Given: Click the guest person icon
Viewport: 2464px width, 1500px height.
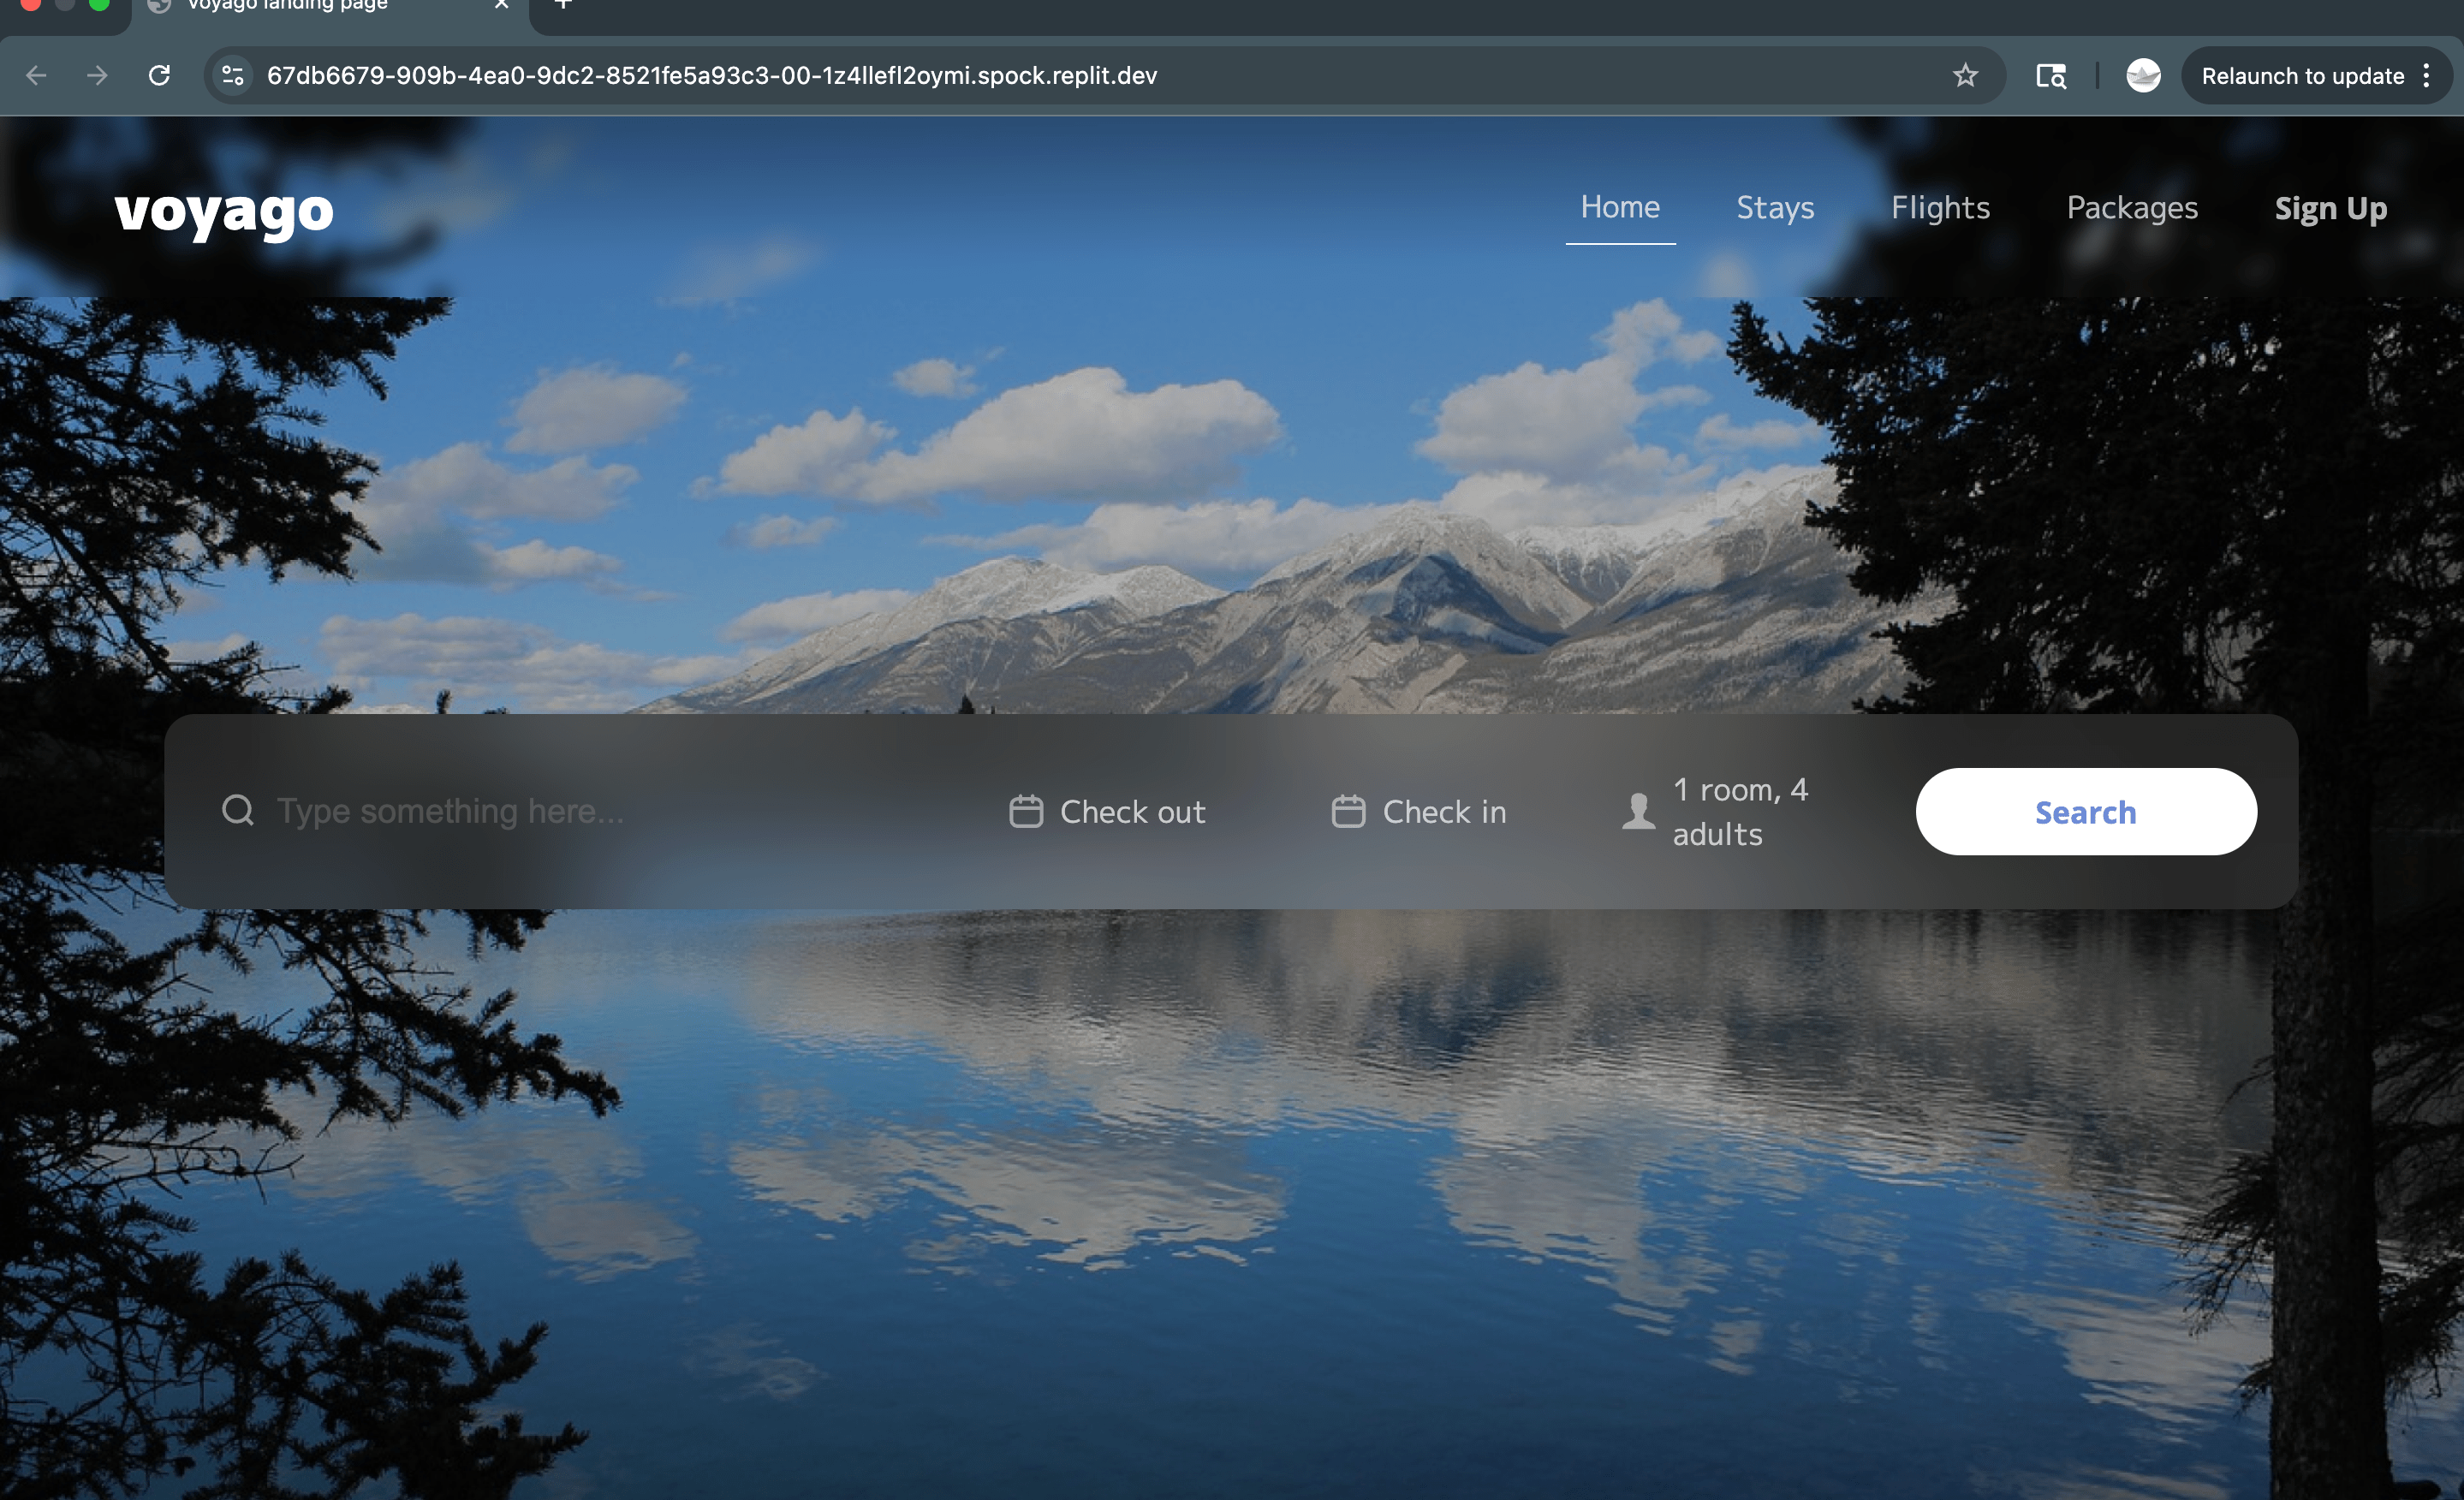Looking at the screenshot, I should click(1638, 811).
